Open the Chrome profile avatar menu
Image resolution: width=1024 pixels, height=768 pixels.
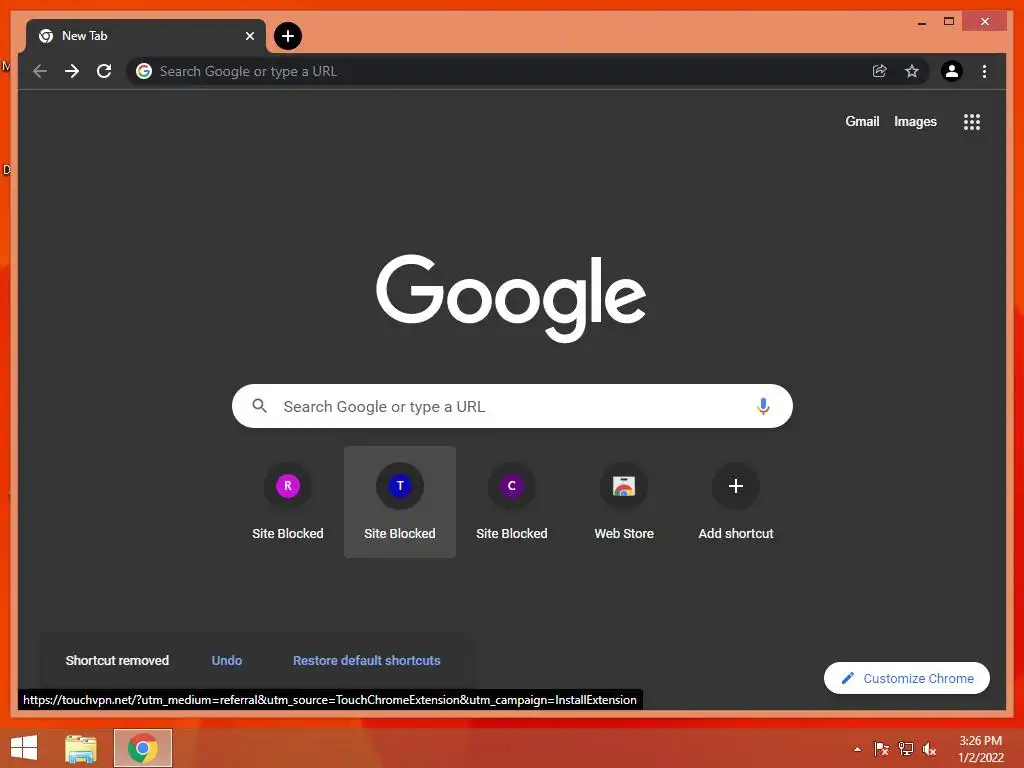tap(952, 71)
